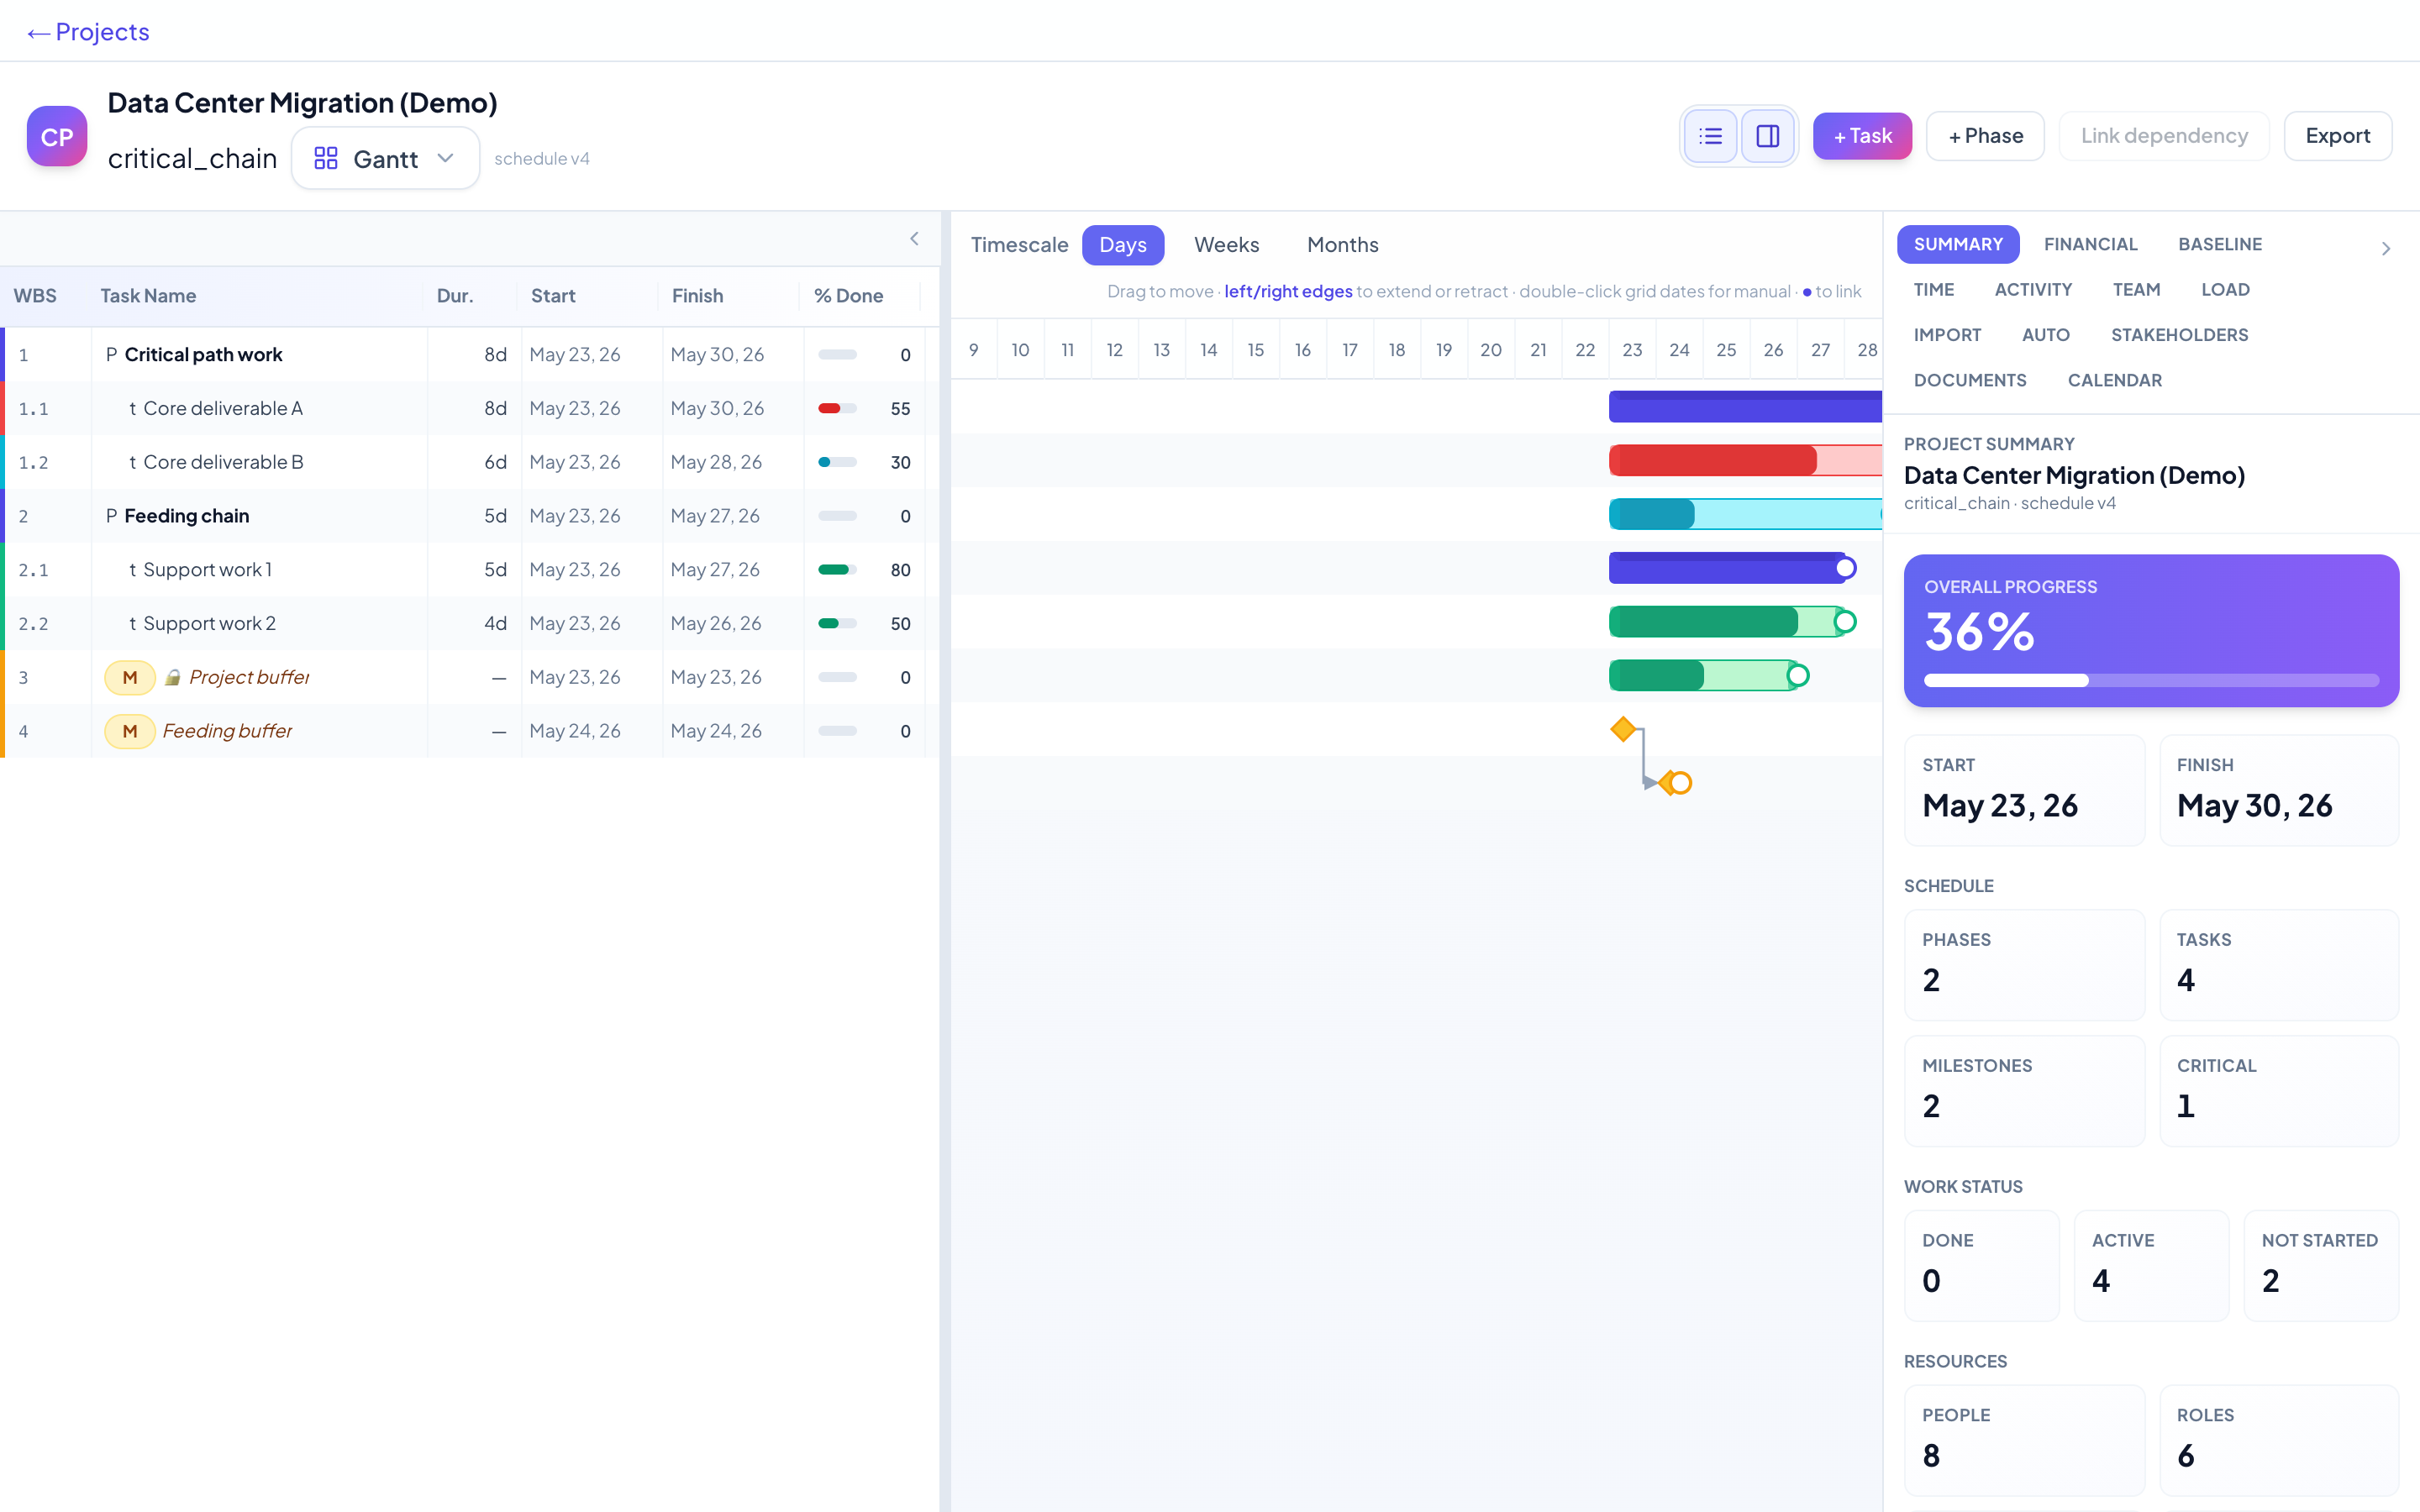The image size is (2420, 1512).
Task: Toggle the side panel layout icon
Action: [x=1767, y=136]
